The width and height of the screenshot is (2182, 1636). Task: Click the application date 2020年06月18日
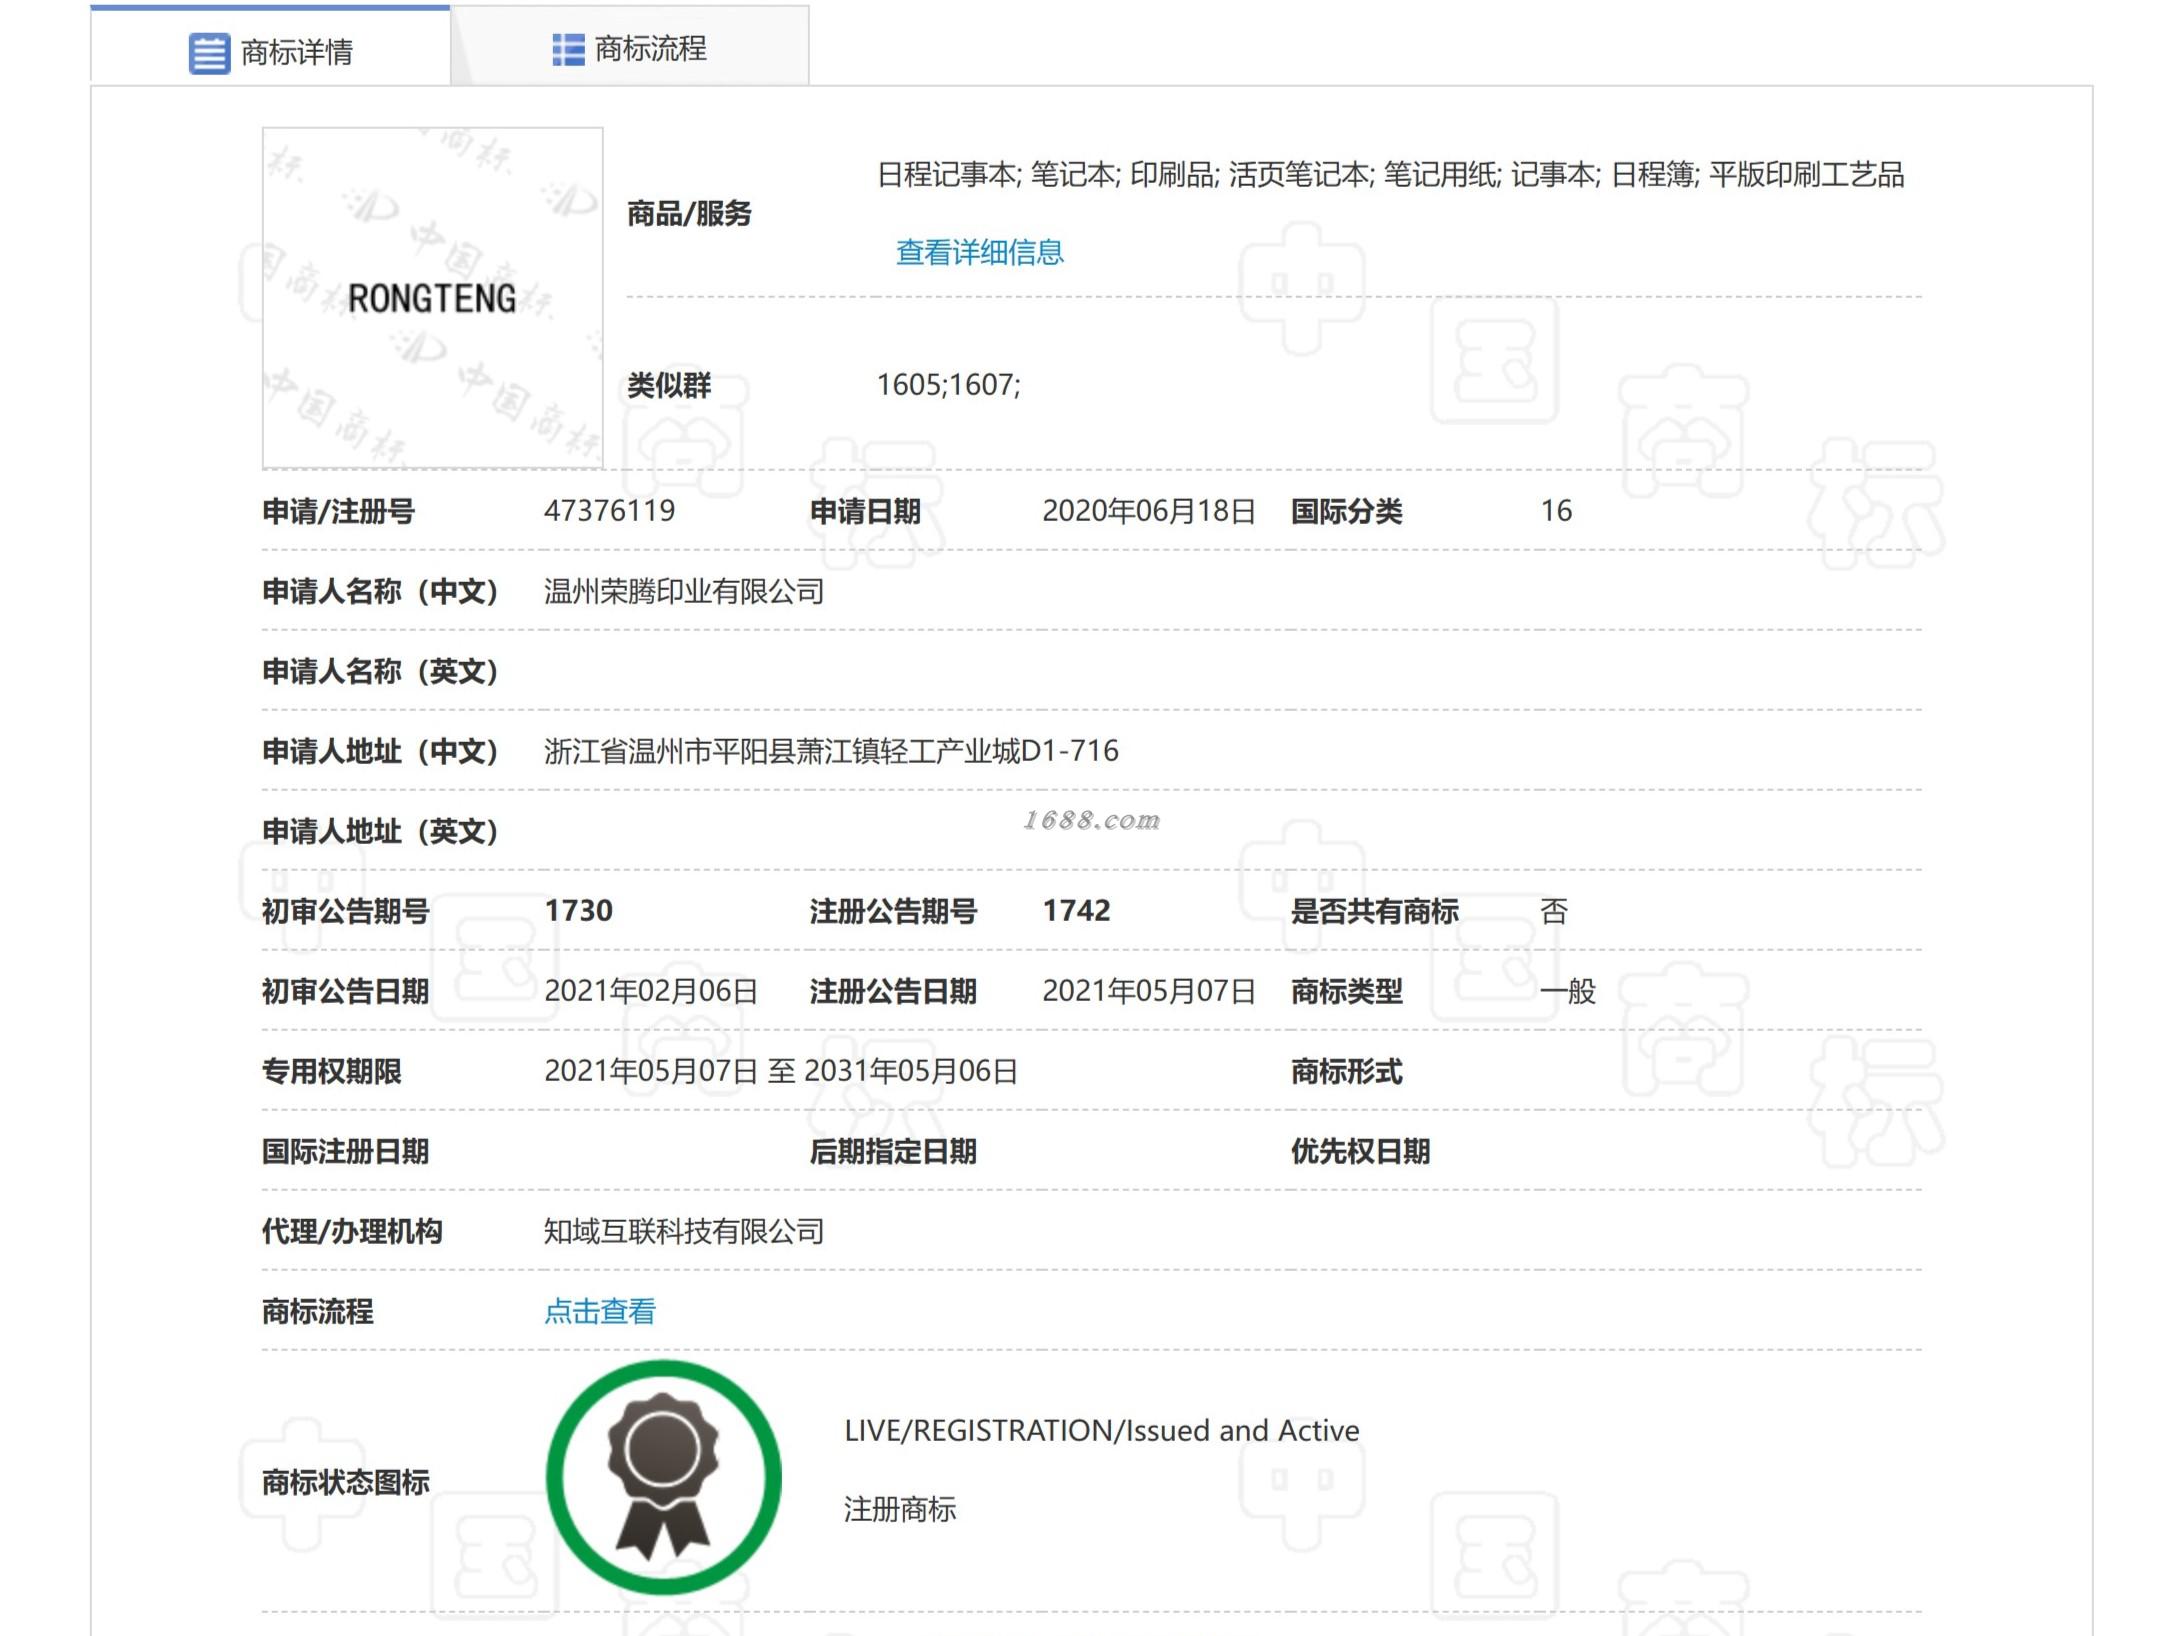[1148, 511]
